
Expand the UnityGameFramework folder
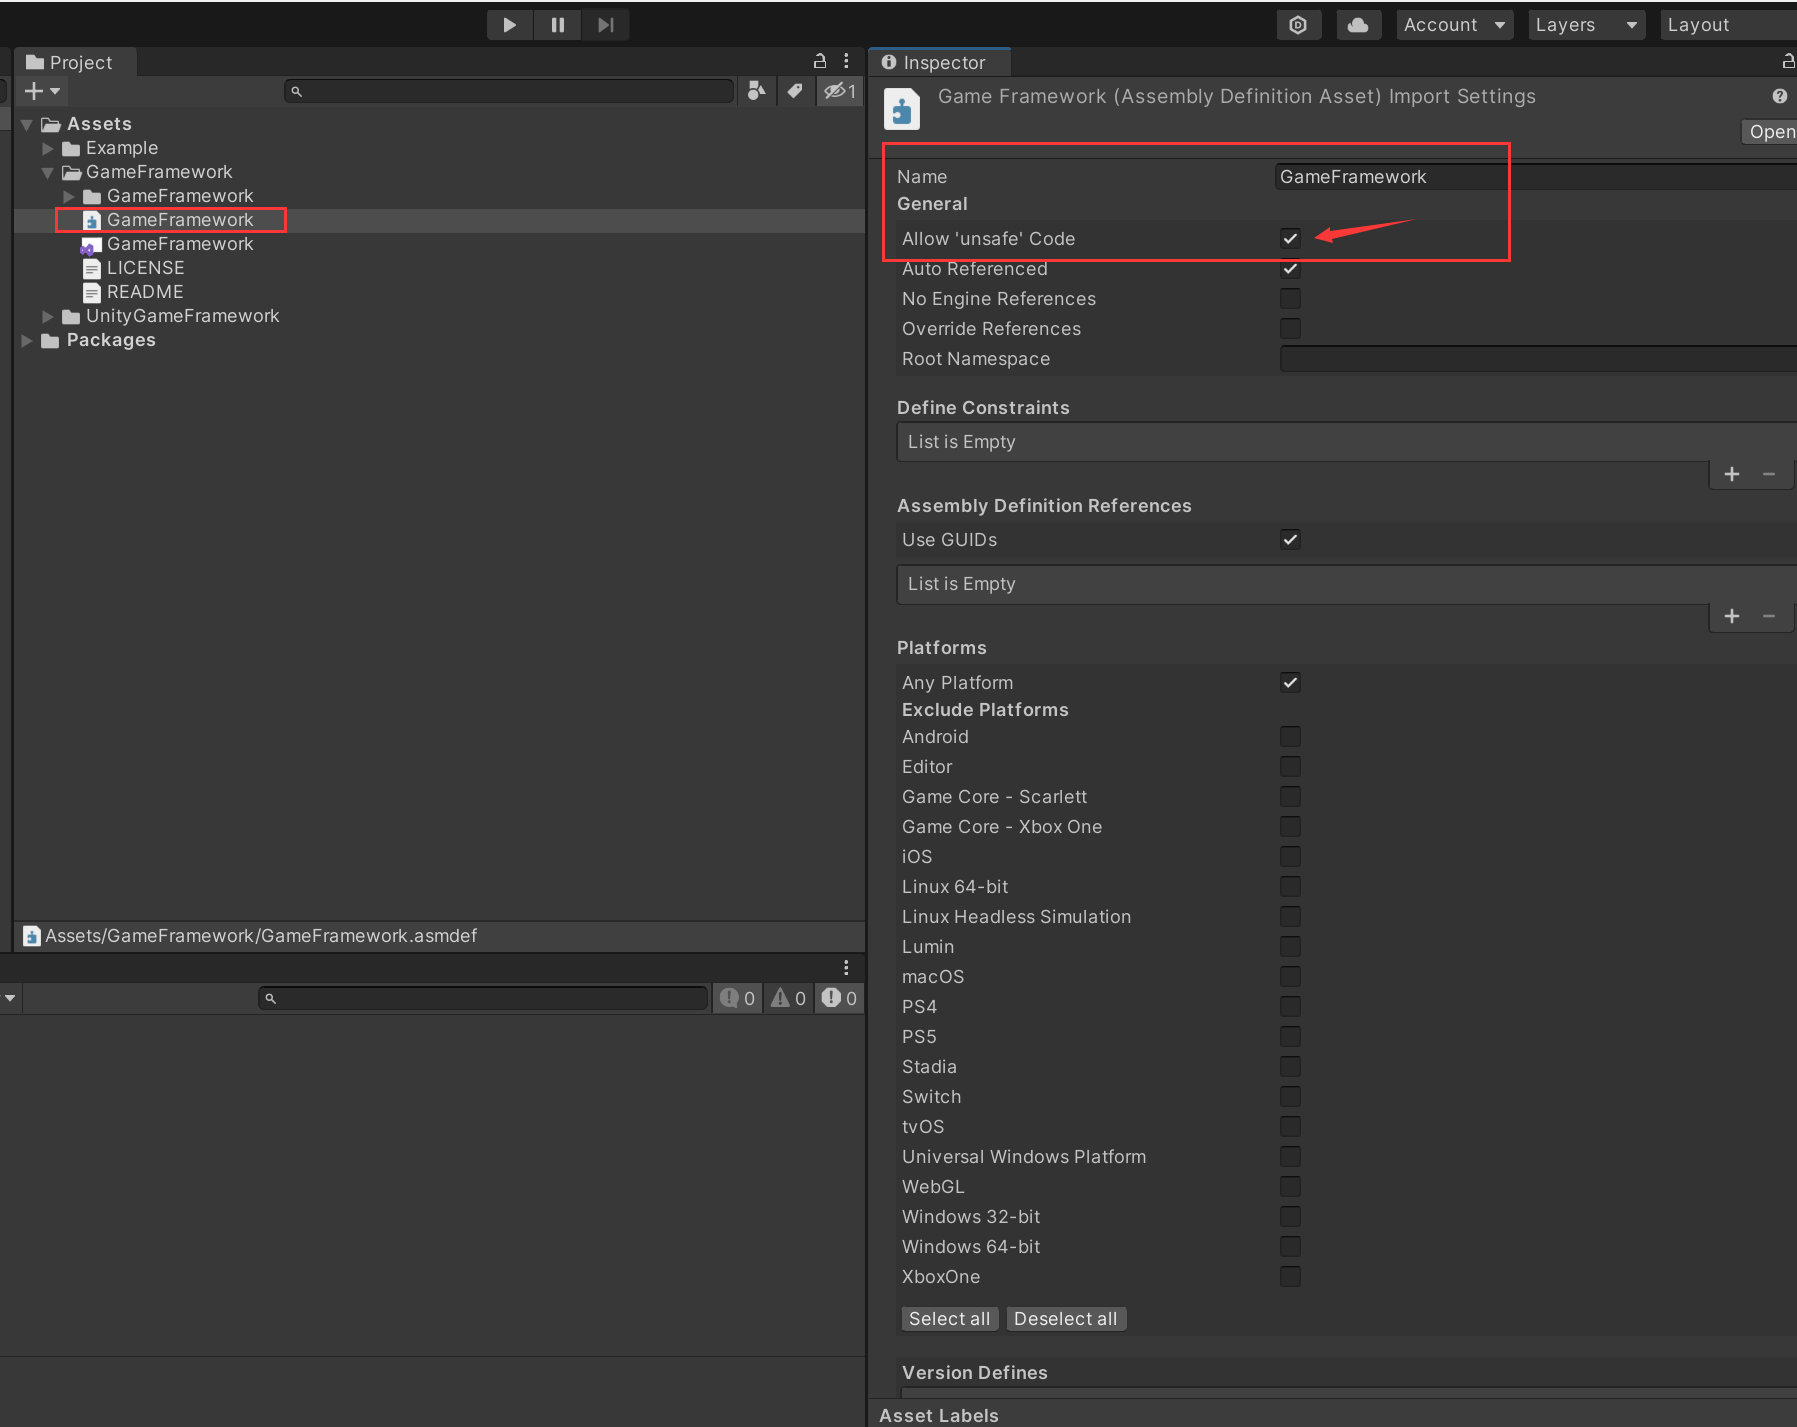coord(47,316)
